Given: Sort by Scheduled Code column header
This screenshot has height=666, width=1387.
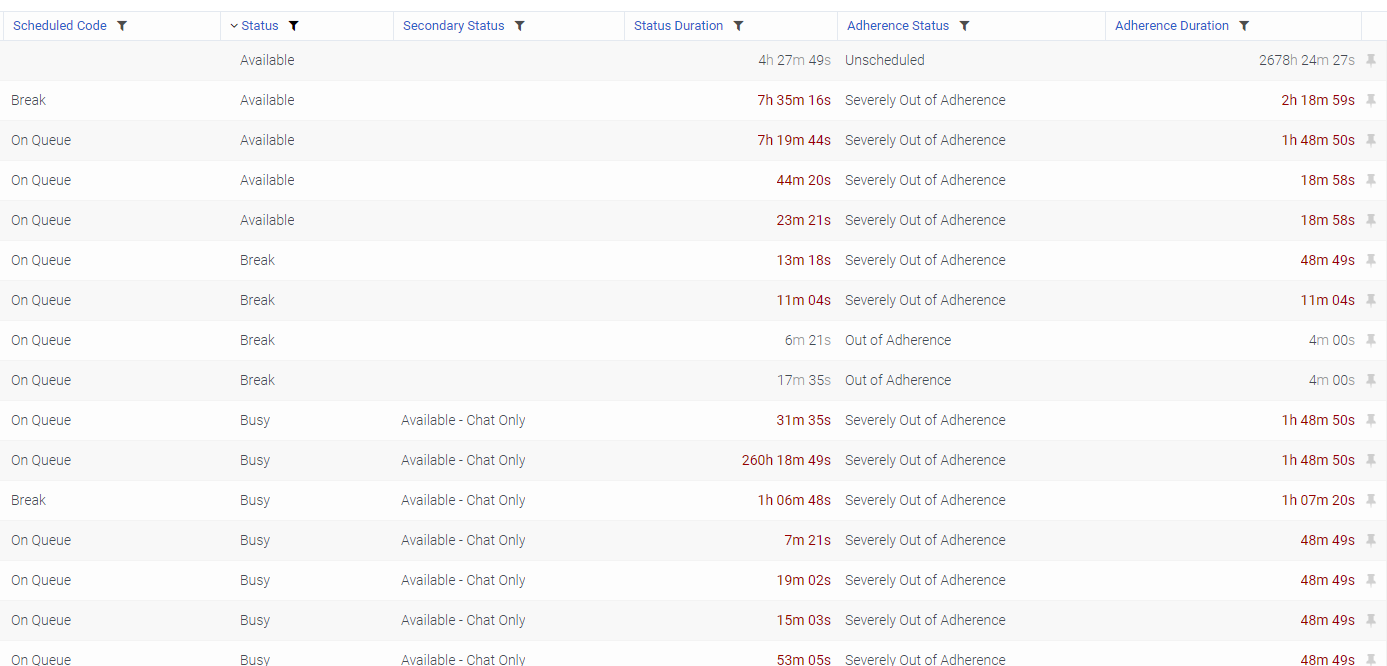Looking at the screenshot, I should point(60,26).
